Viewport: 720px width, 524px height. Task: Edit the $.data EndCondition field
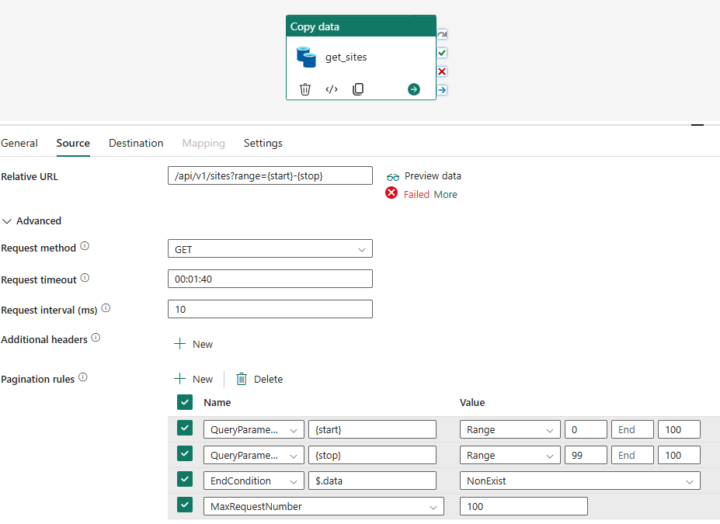tap(372, 481)
